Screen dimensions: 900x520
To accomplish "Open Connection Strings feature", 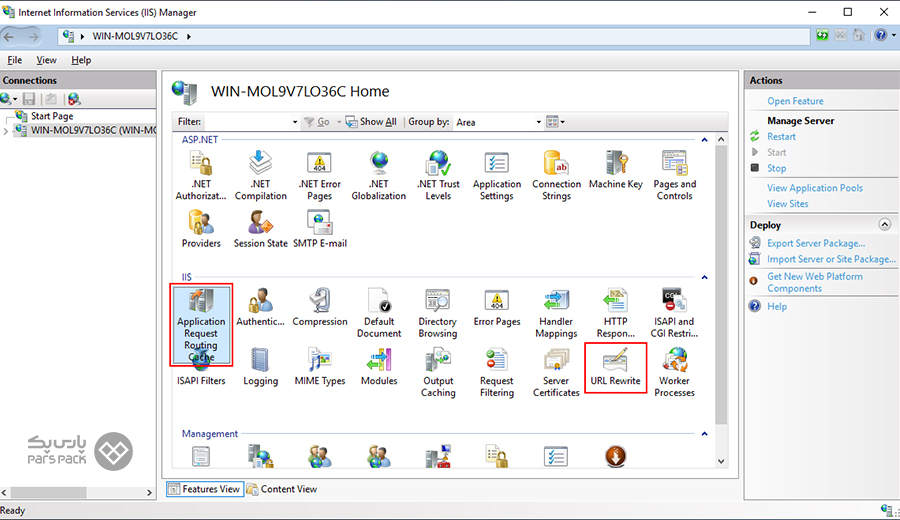I will point(556,176).
